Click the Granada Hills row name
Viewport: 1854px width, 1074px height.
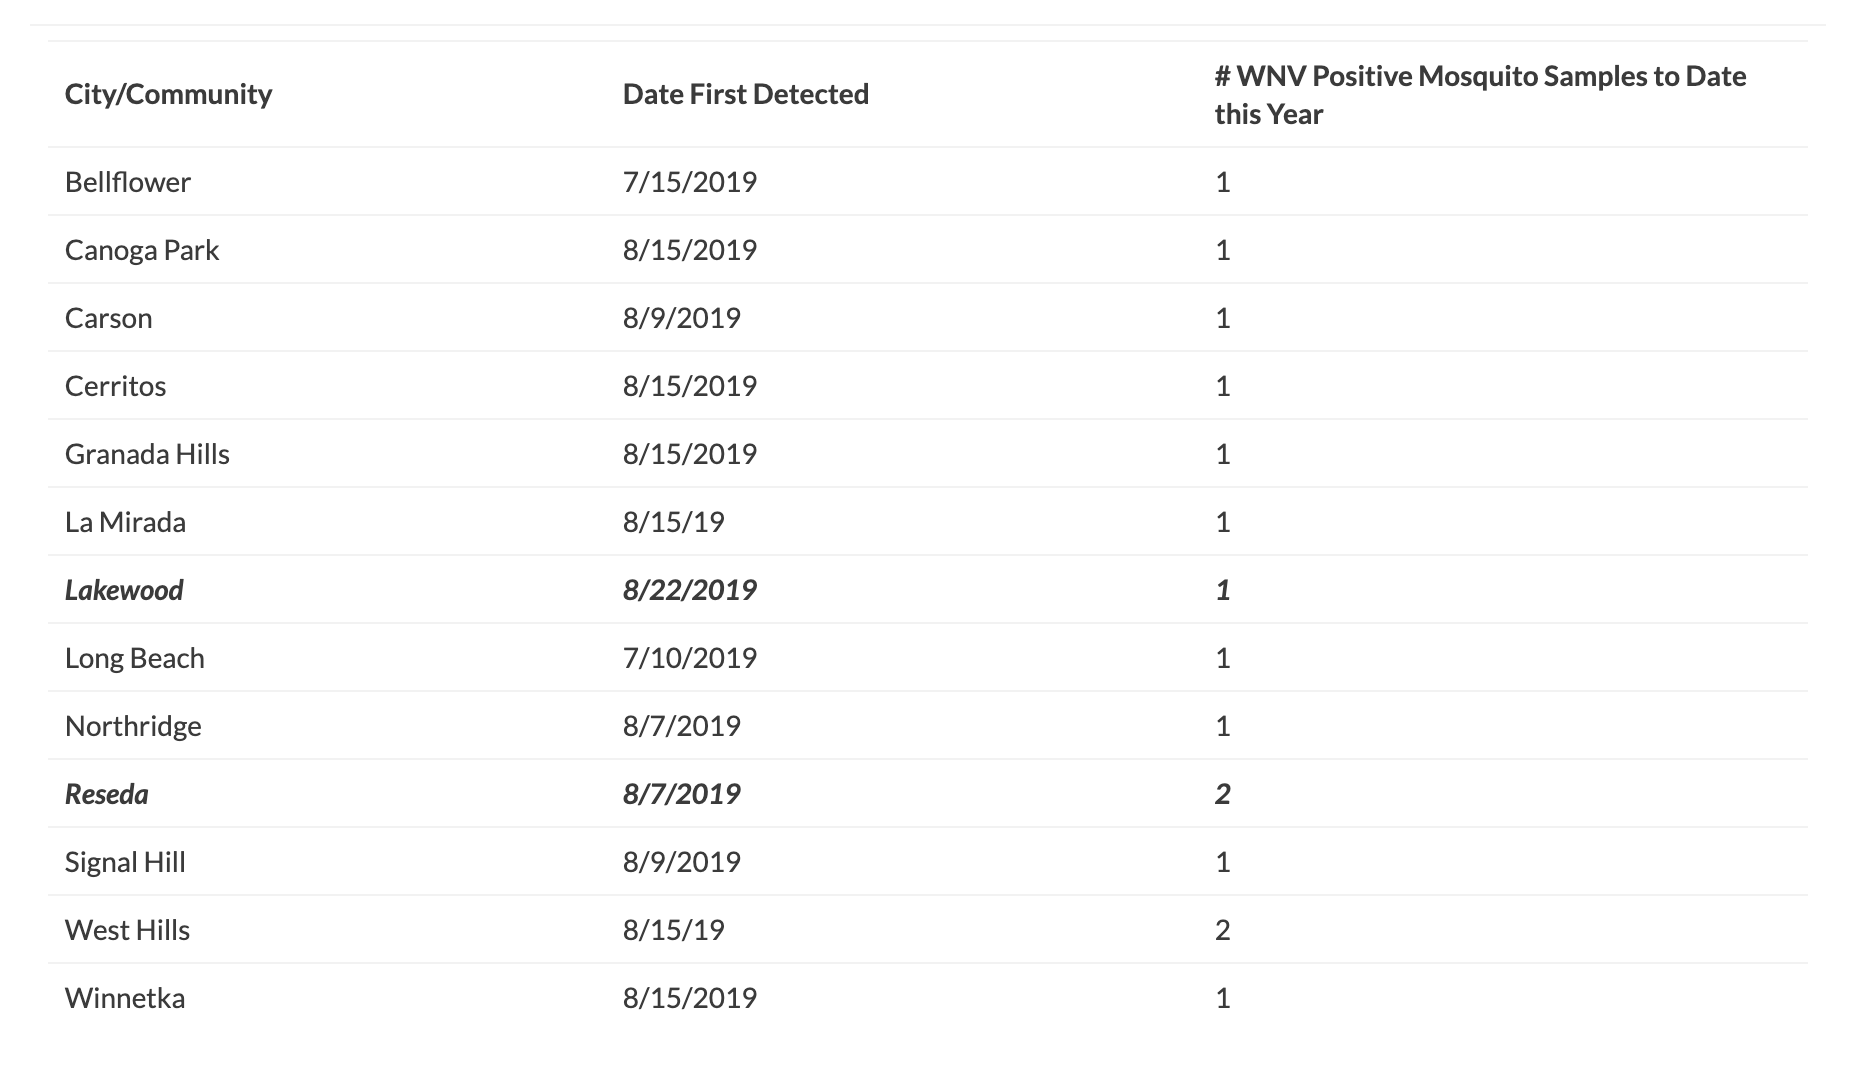pos(147,454)
